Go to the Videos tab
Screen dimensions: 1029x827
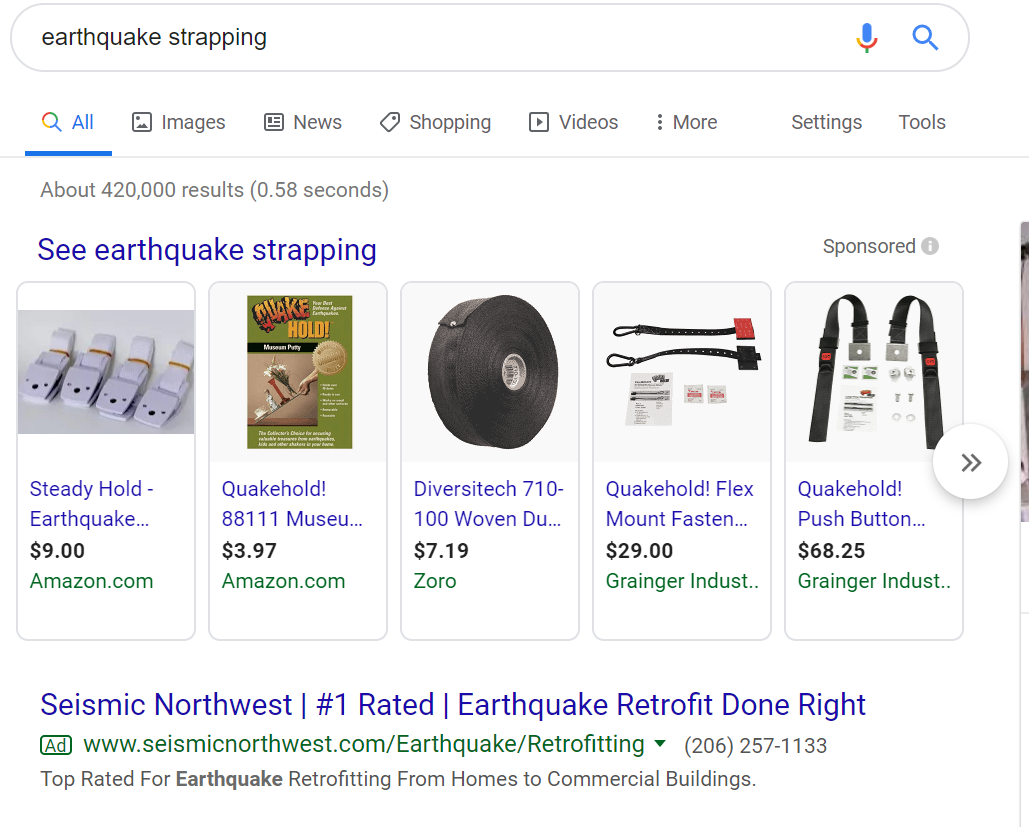pyautogui.click(x=574, y=122)
